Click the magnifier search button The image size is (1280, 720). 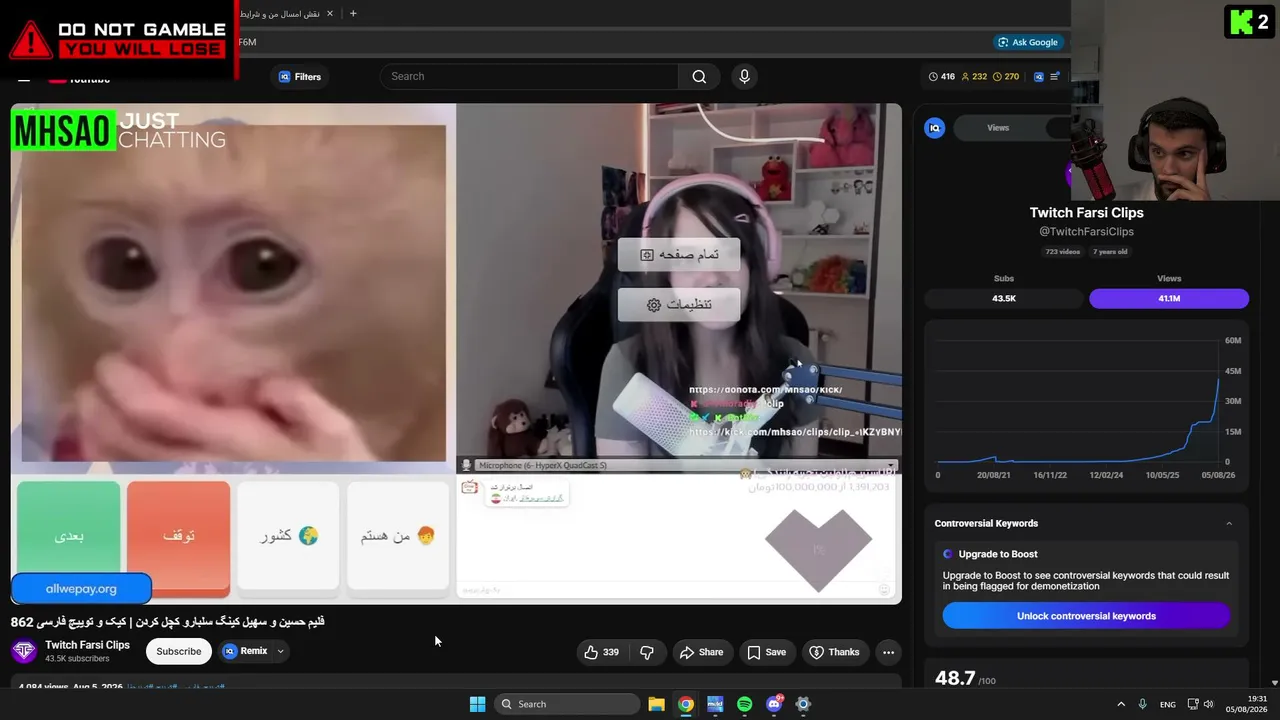[699, 77]
